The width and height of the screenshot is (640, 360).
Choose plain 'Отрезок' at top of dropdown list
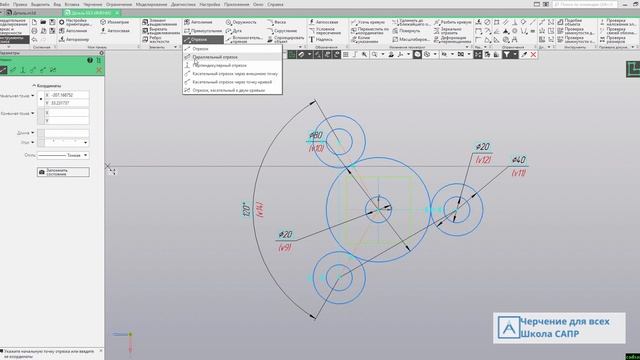click(x=232, y=49)
